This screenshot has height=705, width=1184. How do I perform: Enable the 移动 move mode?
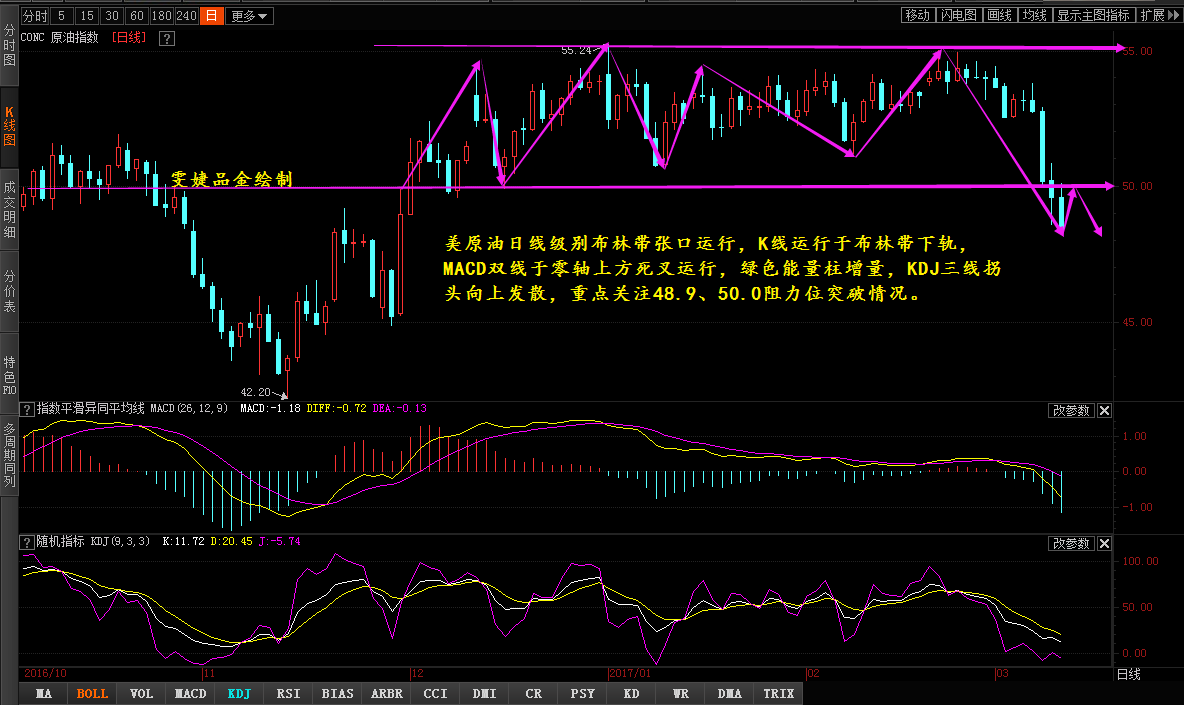917,15
